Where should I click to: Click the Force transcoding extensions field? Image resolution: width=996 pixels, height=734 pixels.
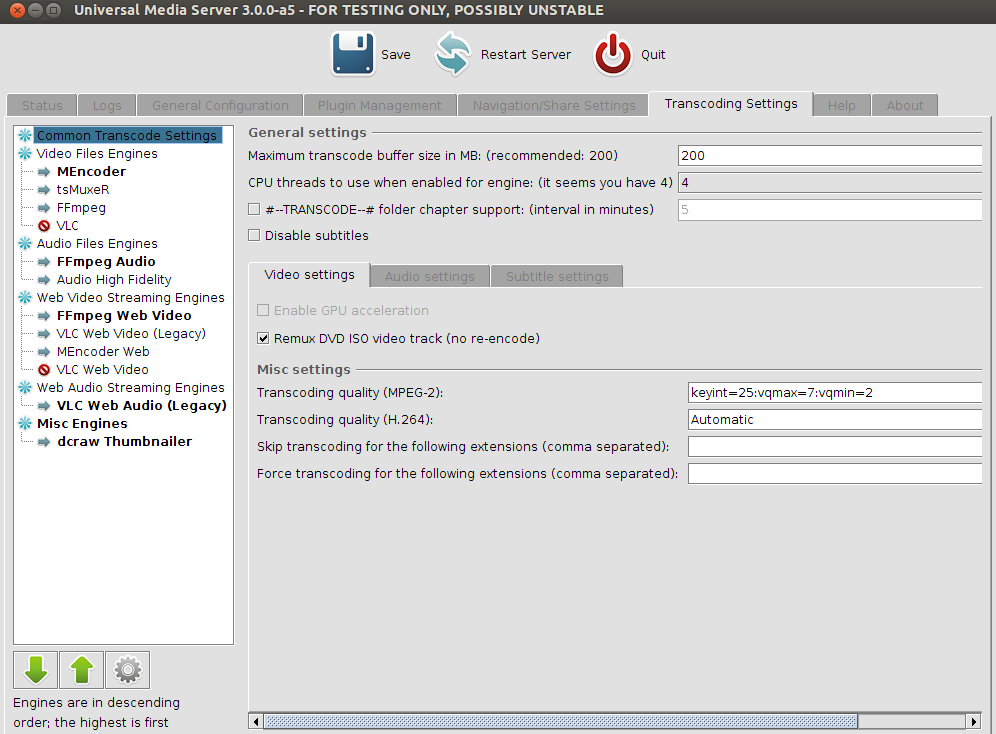click(835, 474)
